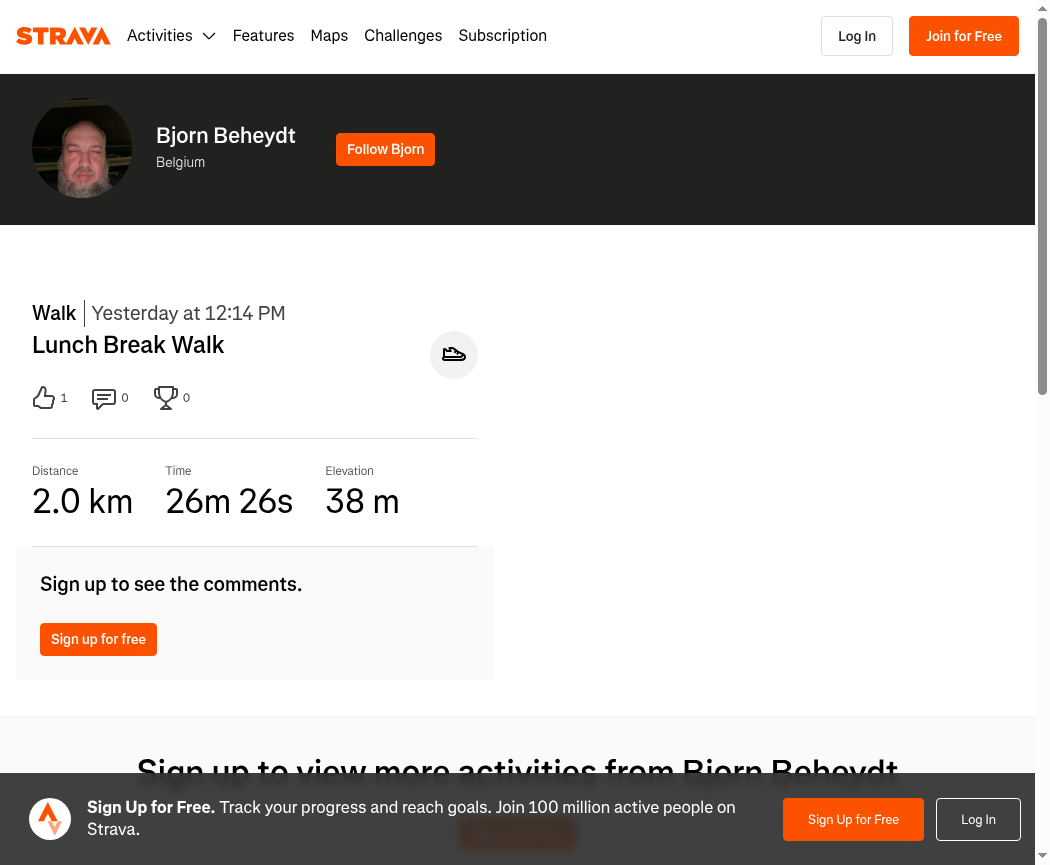Image resolution: width=1050 pixels, height=865 pixels.
Task: Click the 38 m elevation value
Action: pos(362,501)
